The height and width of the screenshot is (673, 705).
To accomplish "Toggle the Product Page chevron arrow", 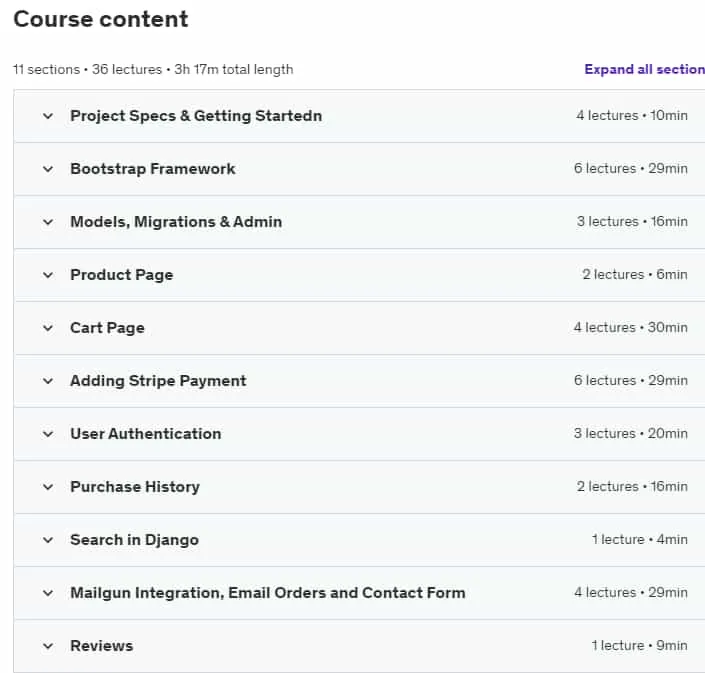I will point(48,275).
